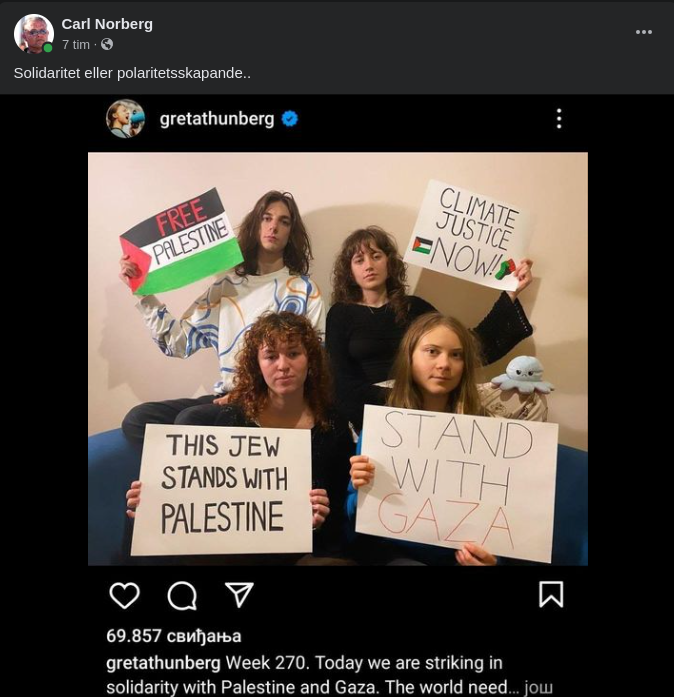Image resolution: width=674 pixels, height=697 pixels.
Task: Click the public globe privacy icon
Action: pos(107,44)
